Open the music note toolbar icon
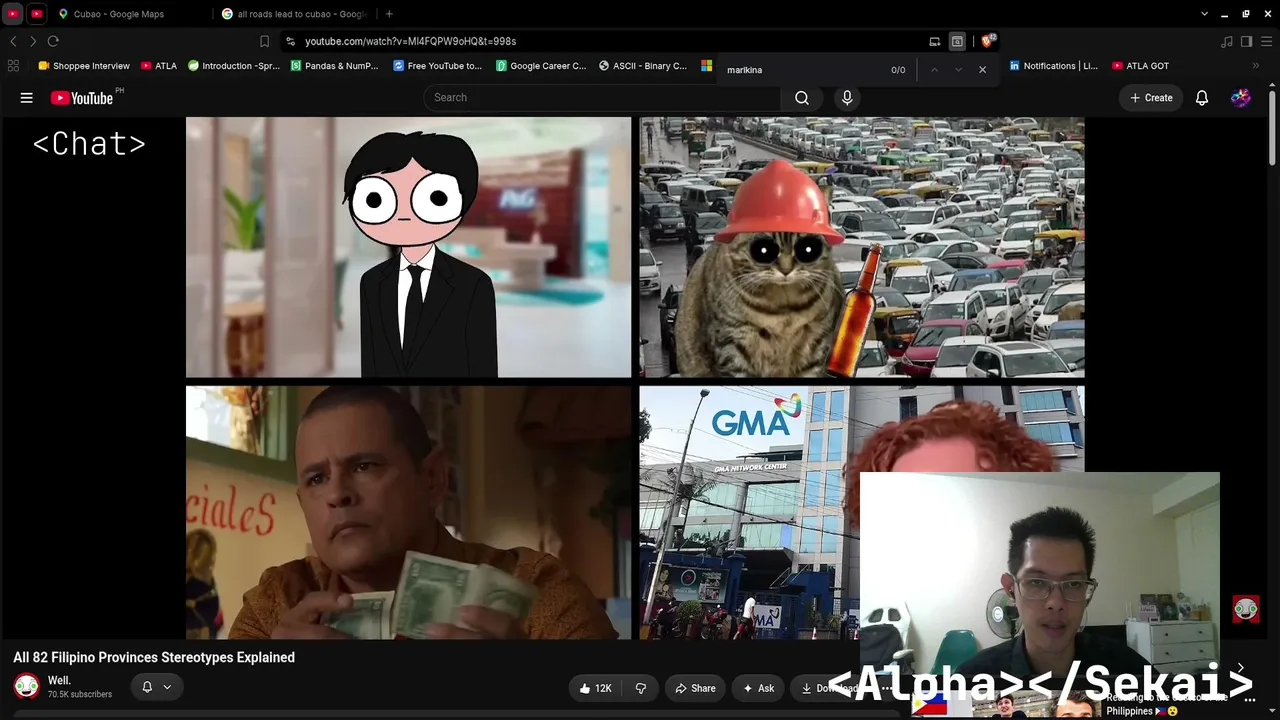This screenshot has width=1280, height=720. [1227, 41]
